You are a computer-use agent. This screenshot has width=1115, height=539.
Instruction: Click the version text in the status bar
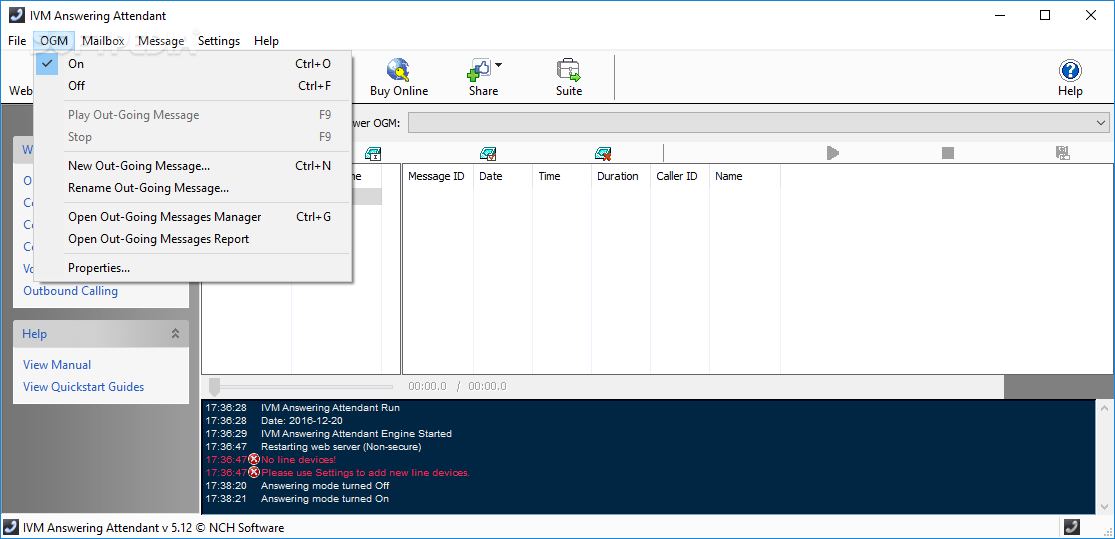tap(154, 528)
